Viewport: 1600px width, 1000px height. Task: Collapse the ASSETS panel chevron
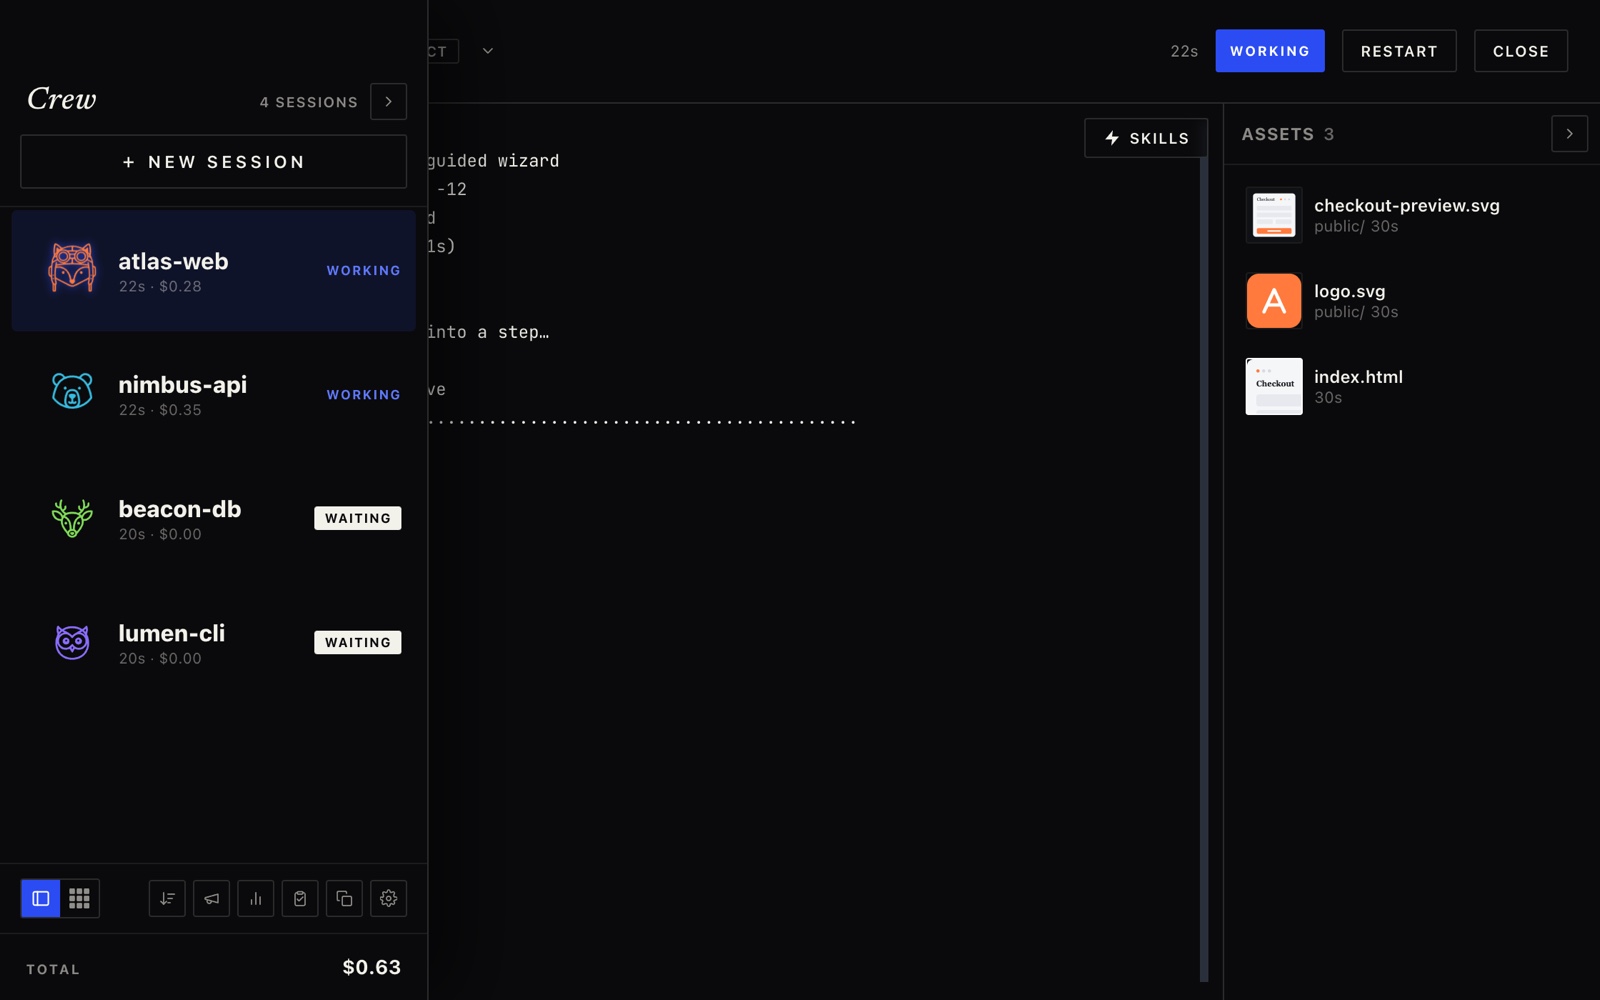click(1570, 134)
